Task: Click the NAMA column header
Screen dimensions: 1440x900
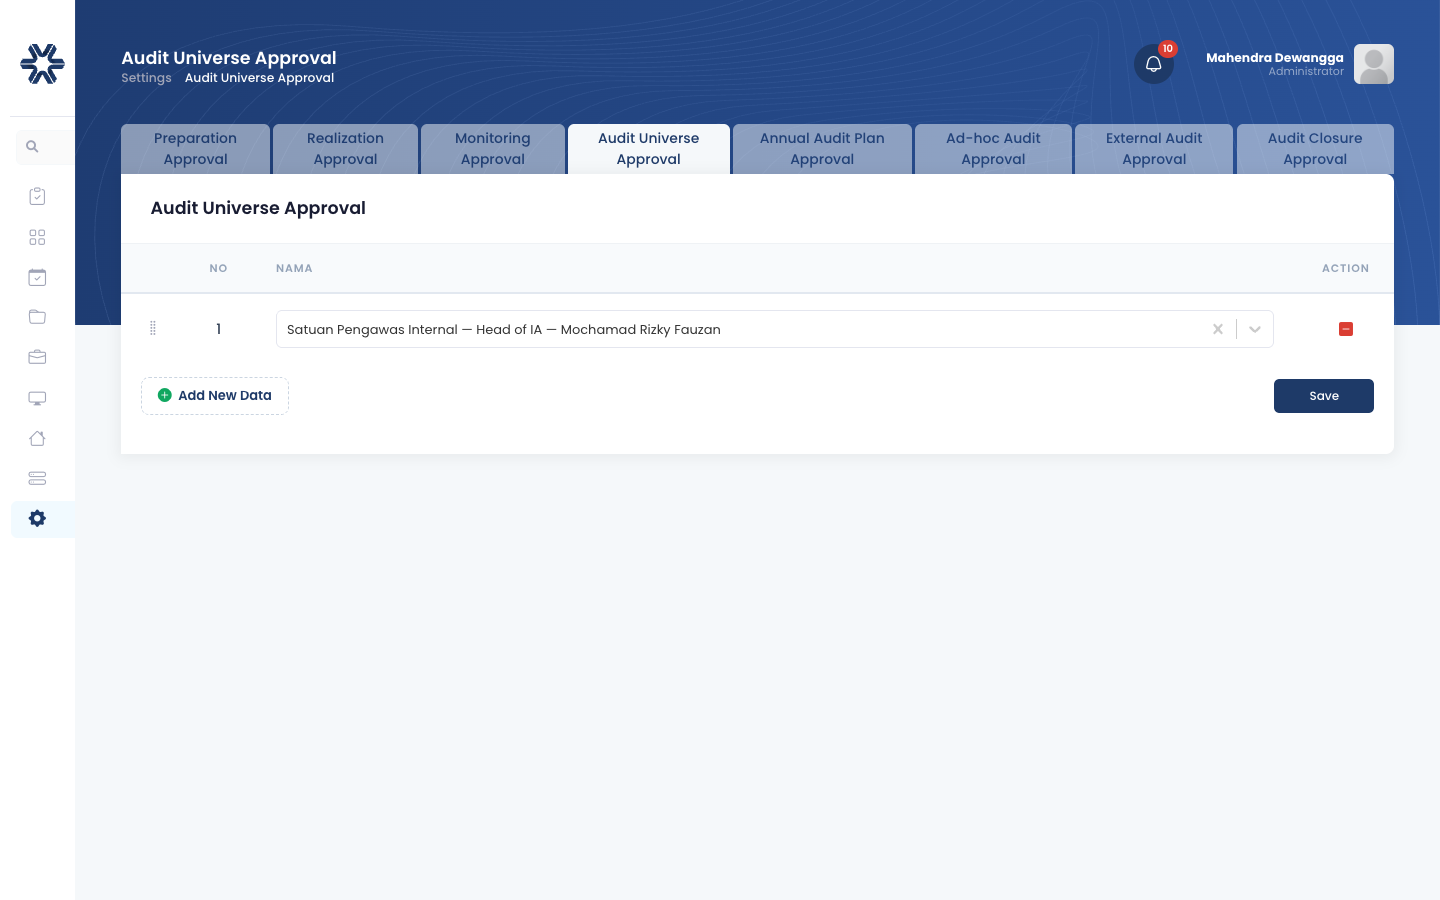Action: [x=294, y=268]
